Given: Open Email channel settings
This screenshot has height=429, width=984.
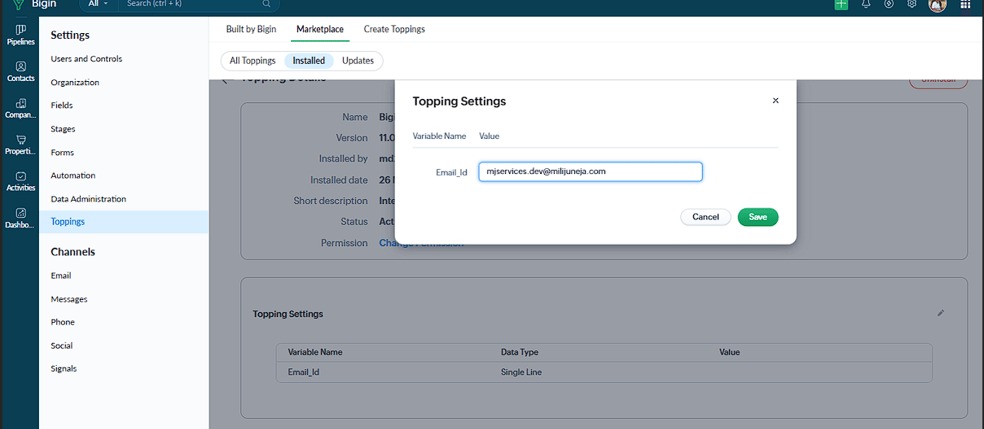Looking at the screenshot, I should tap(61, 275).
